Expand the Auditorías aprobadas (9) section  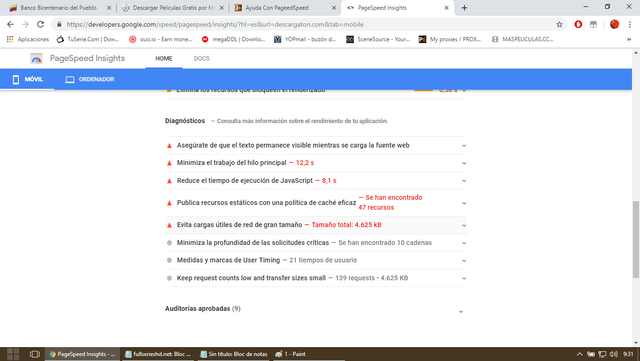316,309
